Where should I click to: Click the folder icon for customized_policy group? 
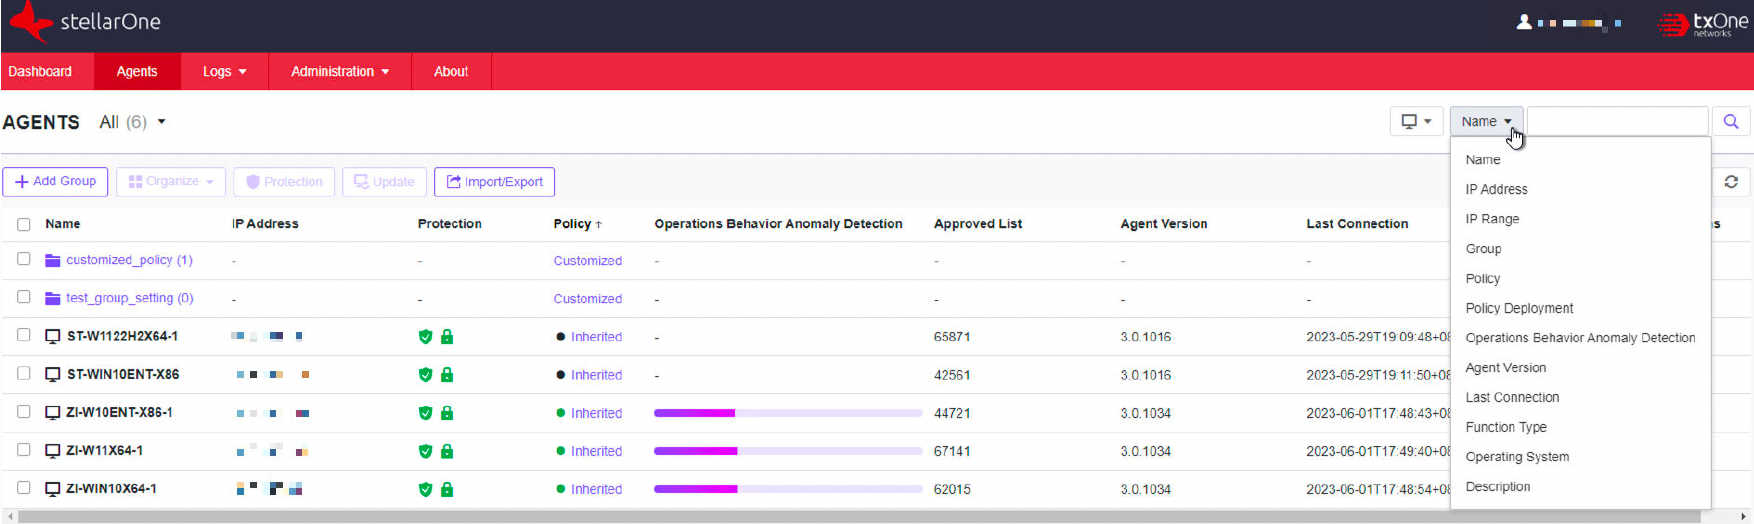(53, 260)
